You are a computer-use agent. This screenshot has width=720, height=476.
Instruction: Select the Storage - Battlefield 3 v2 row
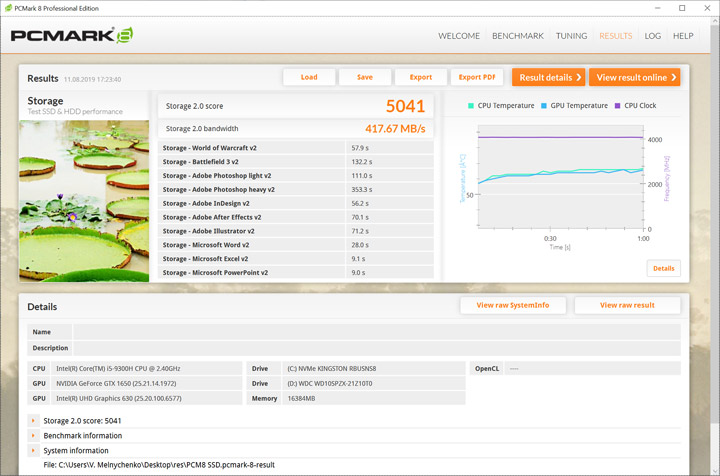[296, 162]
